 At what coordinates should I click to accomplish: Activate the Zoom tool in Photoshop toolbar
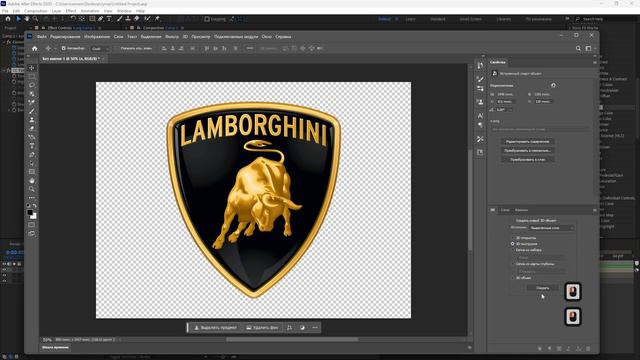[x=32, y=189]
